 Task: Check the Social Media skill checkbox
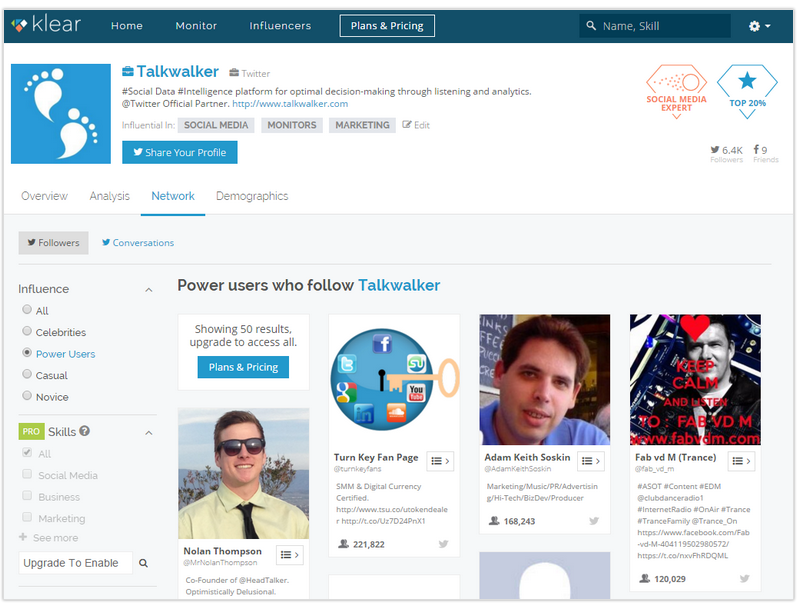(27, 474)
